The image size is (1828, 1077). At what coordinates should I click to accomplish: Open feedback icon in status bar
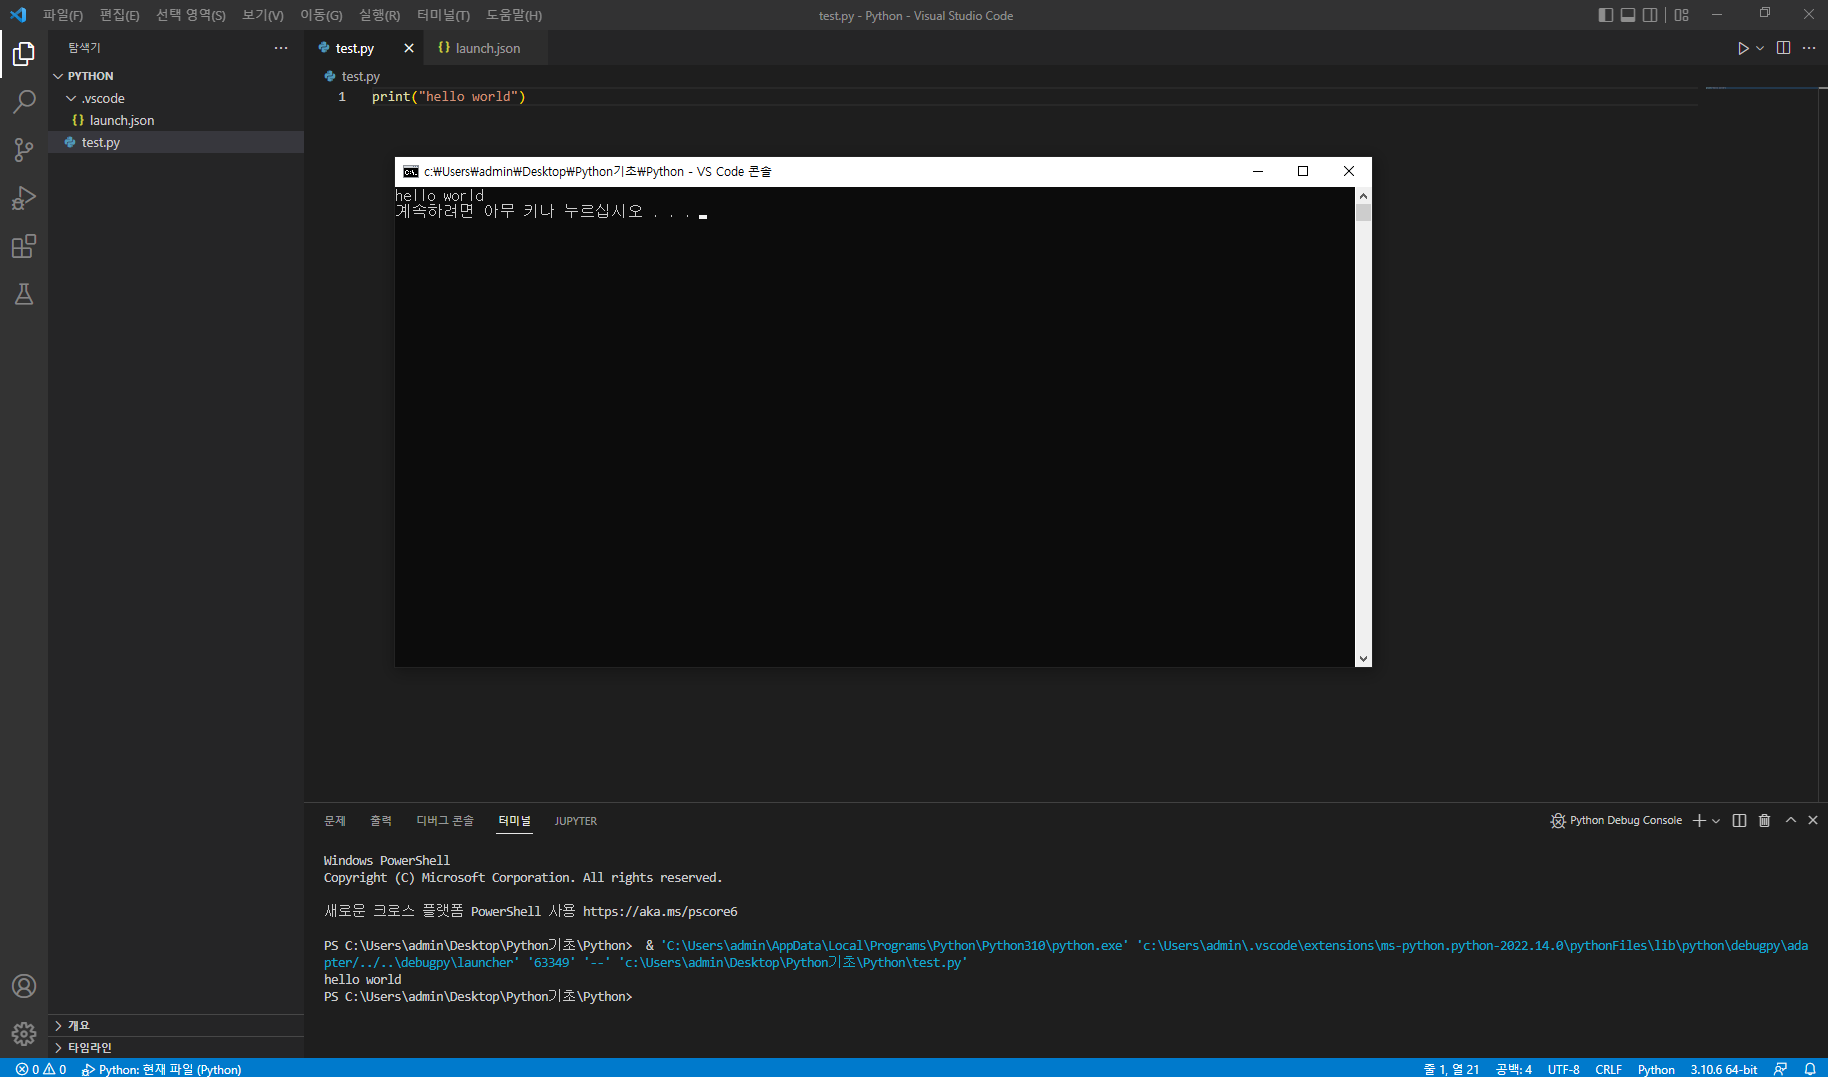(x=1780, y=1069)
